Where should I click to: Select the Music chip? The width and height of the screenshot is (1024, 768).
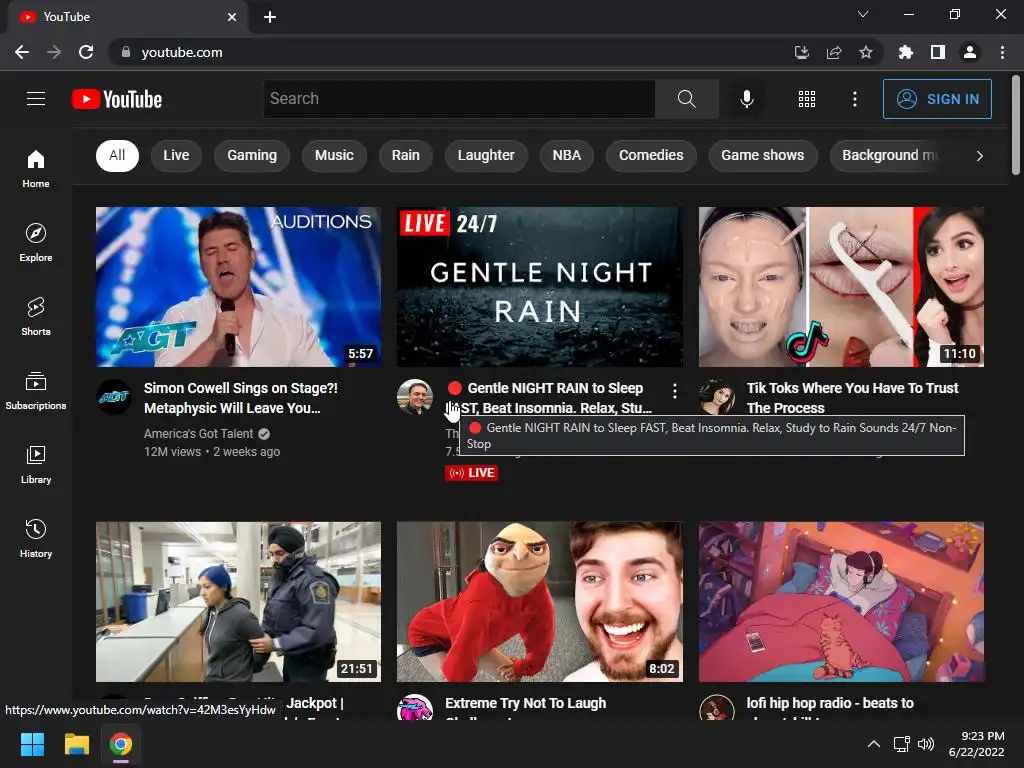(x=334, y=155)
